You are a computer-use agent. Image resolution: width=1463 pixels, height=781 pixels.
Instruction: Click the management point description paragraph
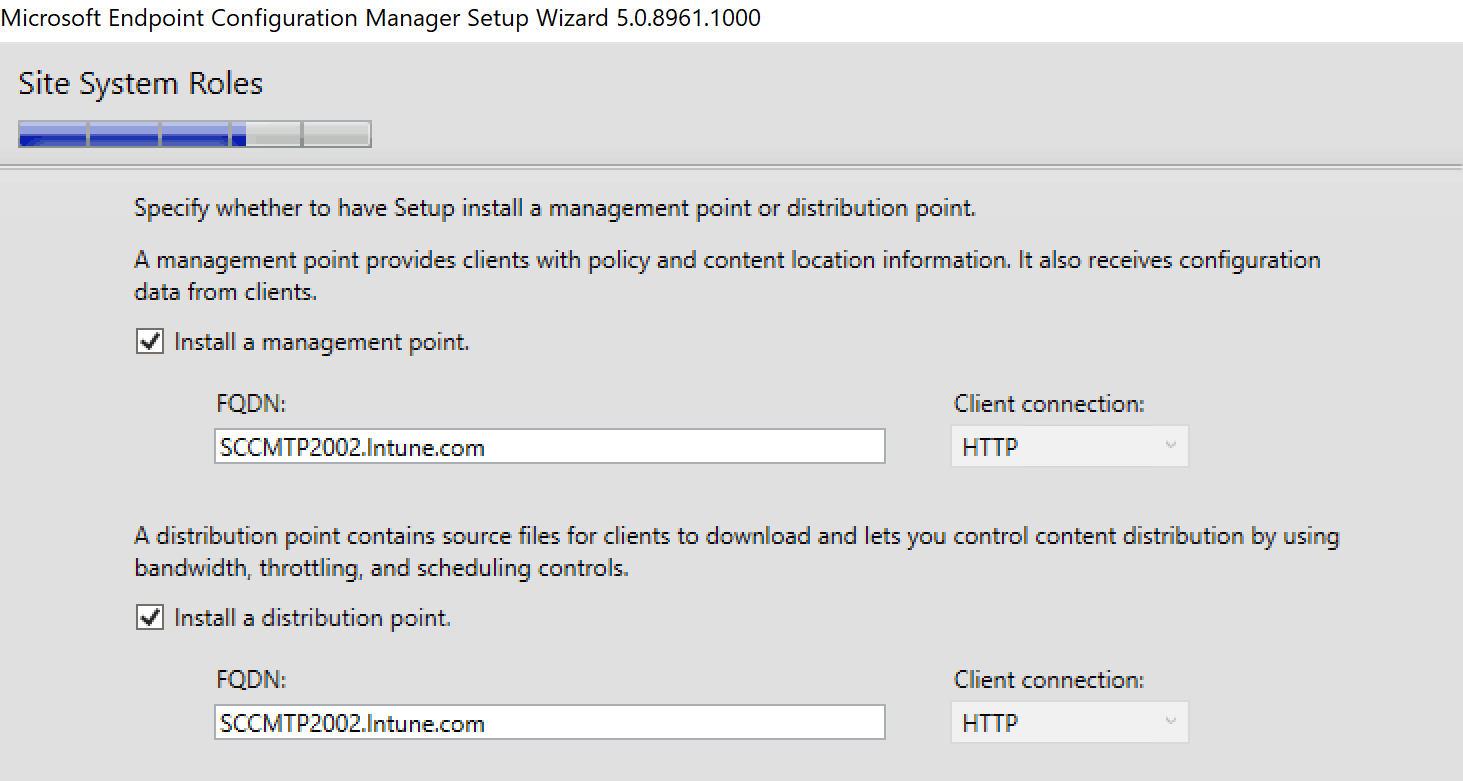coord(727,276)
